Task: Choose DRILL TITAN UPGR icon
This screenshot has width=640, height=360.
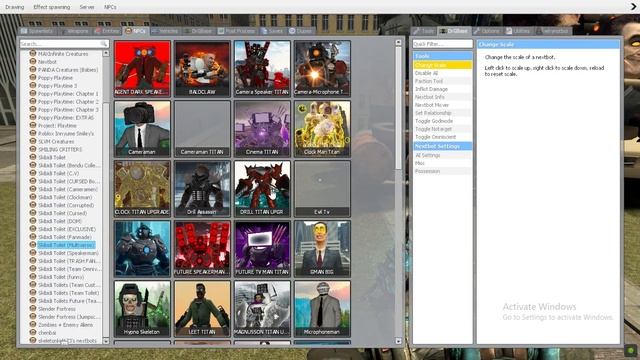Action: coord(262,189)
